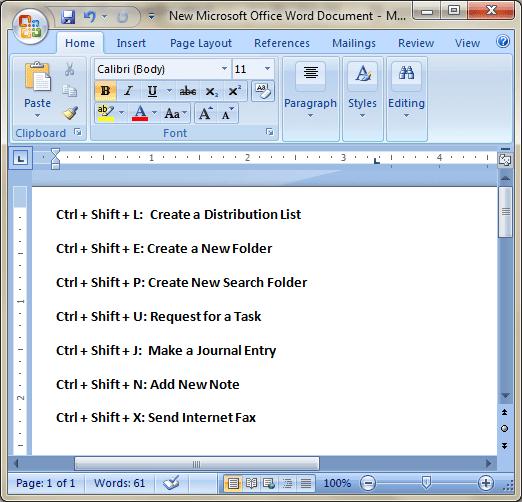Screen dimensions: 522x502
Task: Cut selection with the scissors icon
Action: point(69,69)
